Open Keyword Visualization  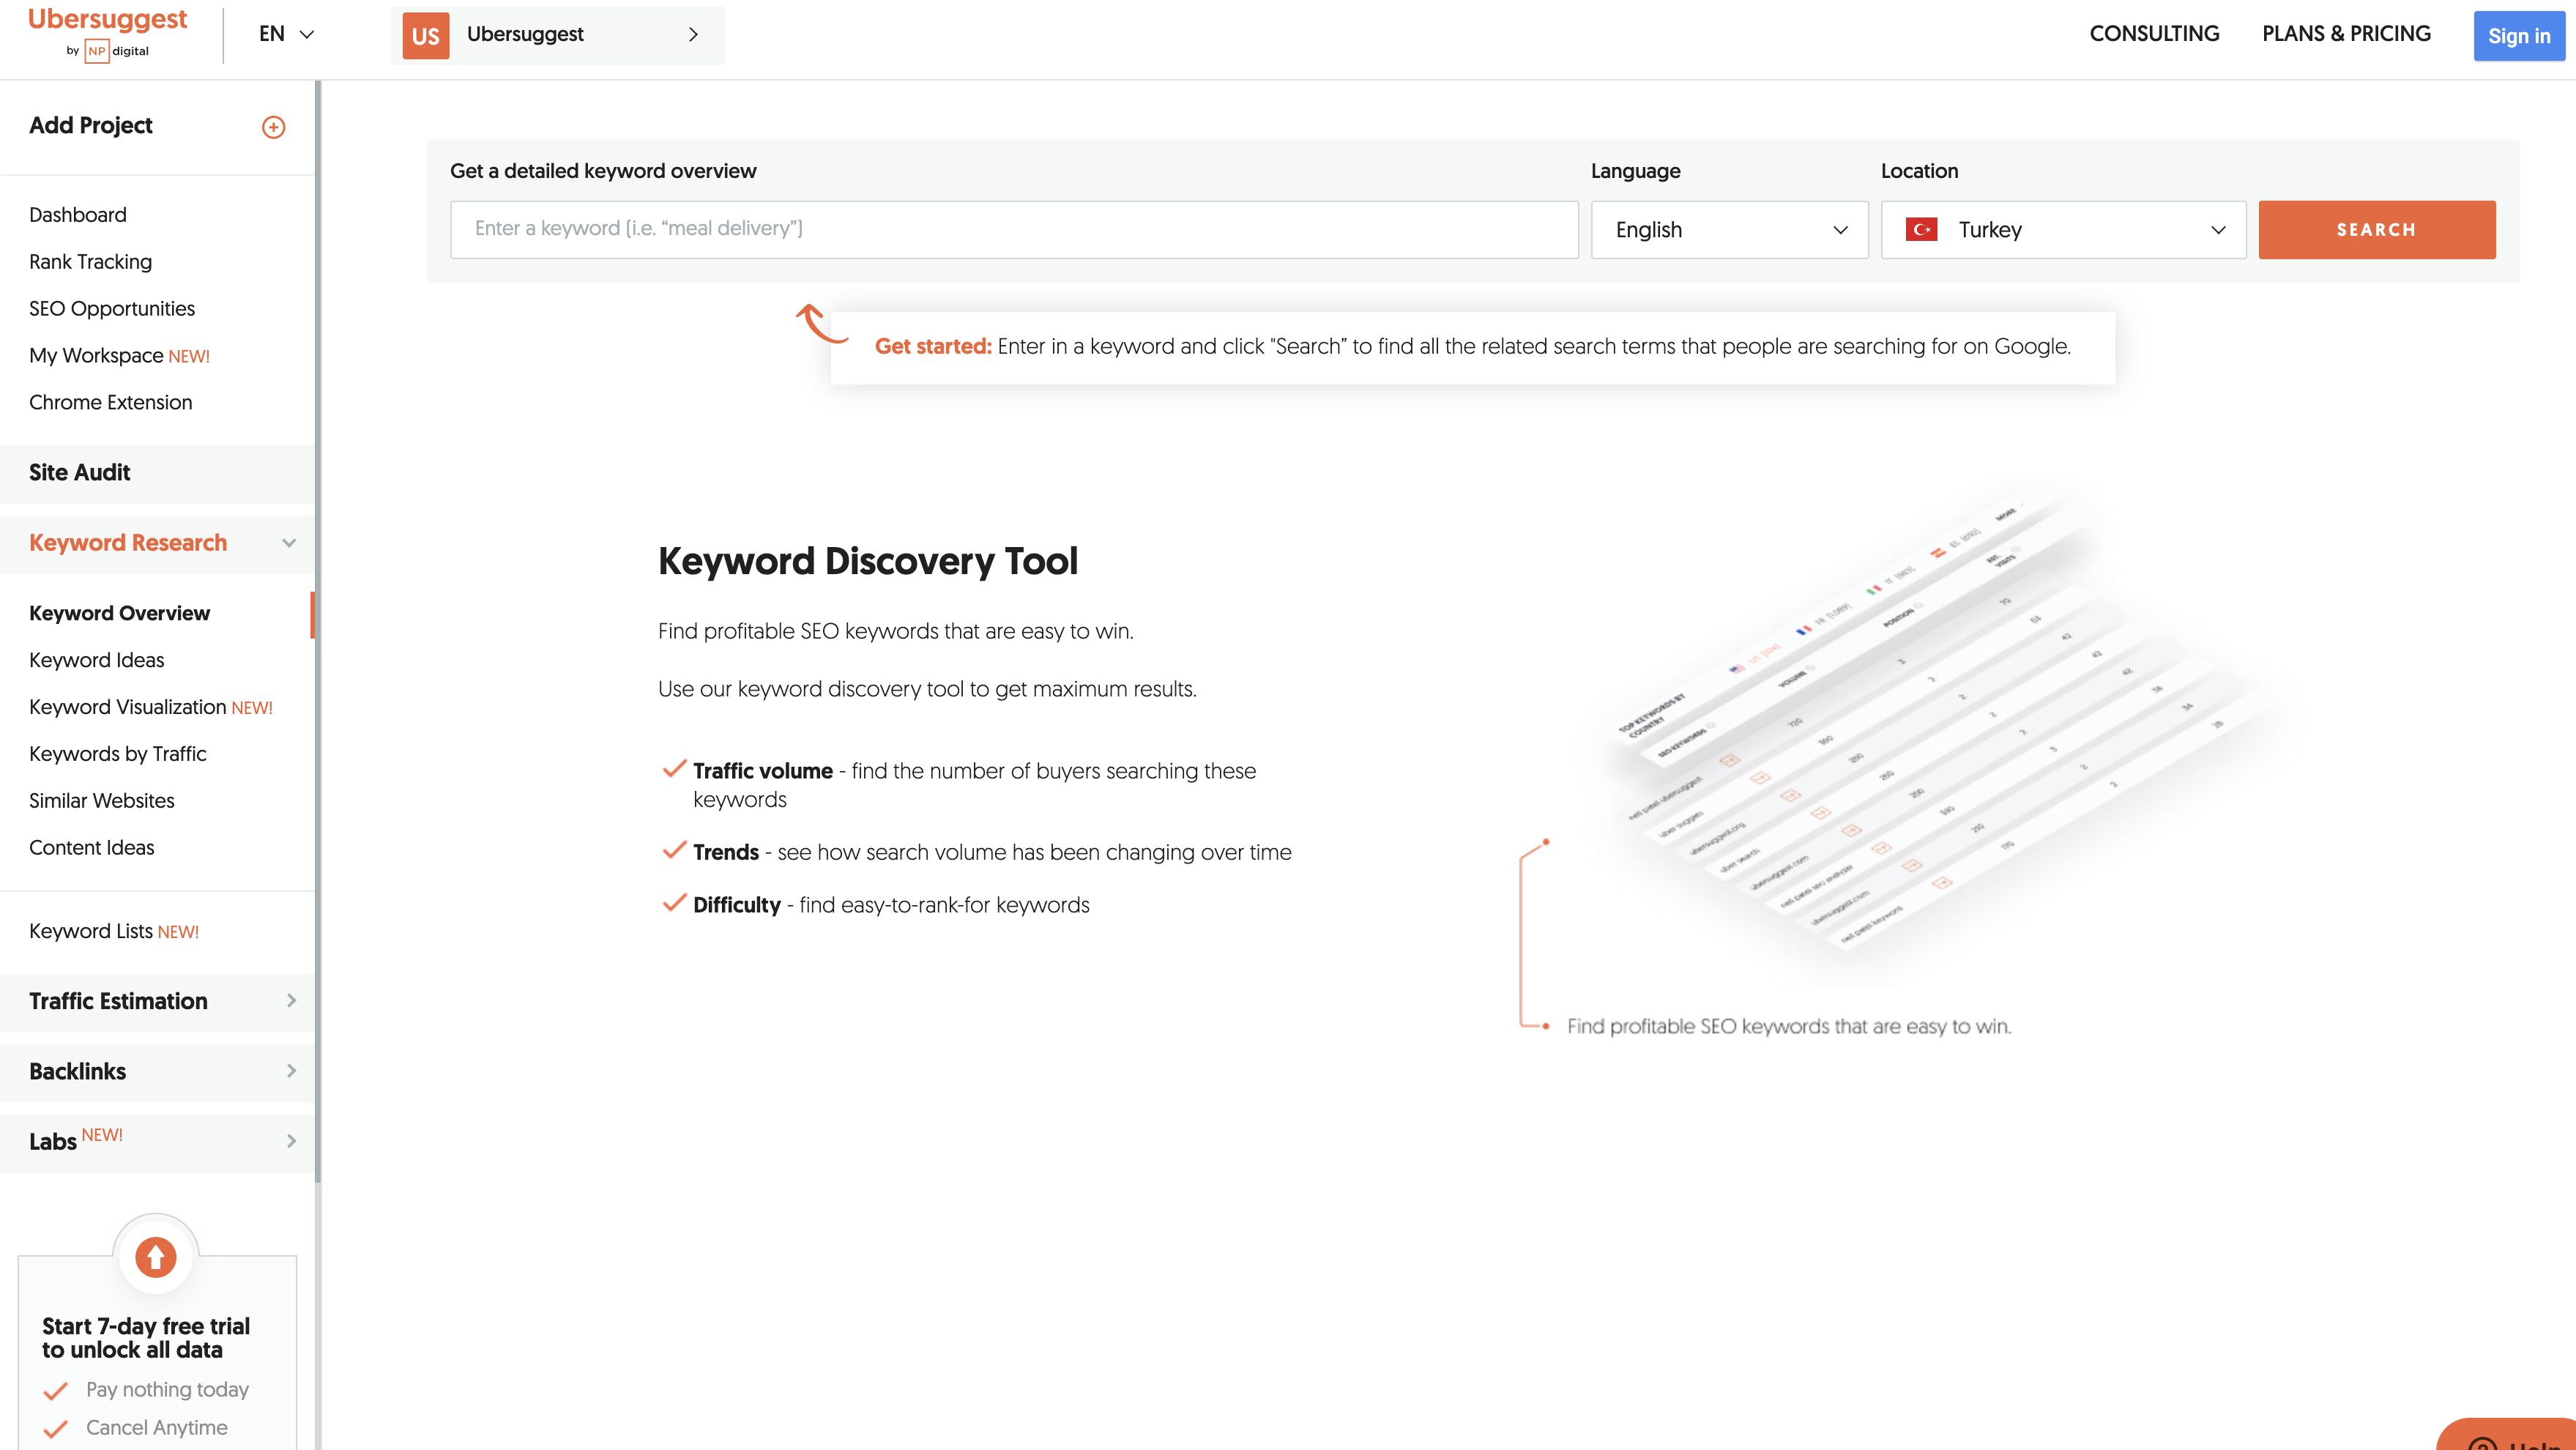click(x=151, y=707)
